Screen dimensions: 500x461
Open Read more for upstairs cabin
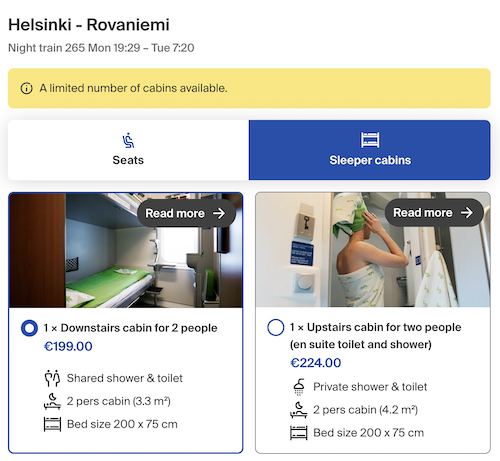click(434, 213)
